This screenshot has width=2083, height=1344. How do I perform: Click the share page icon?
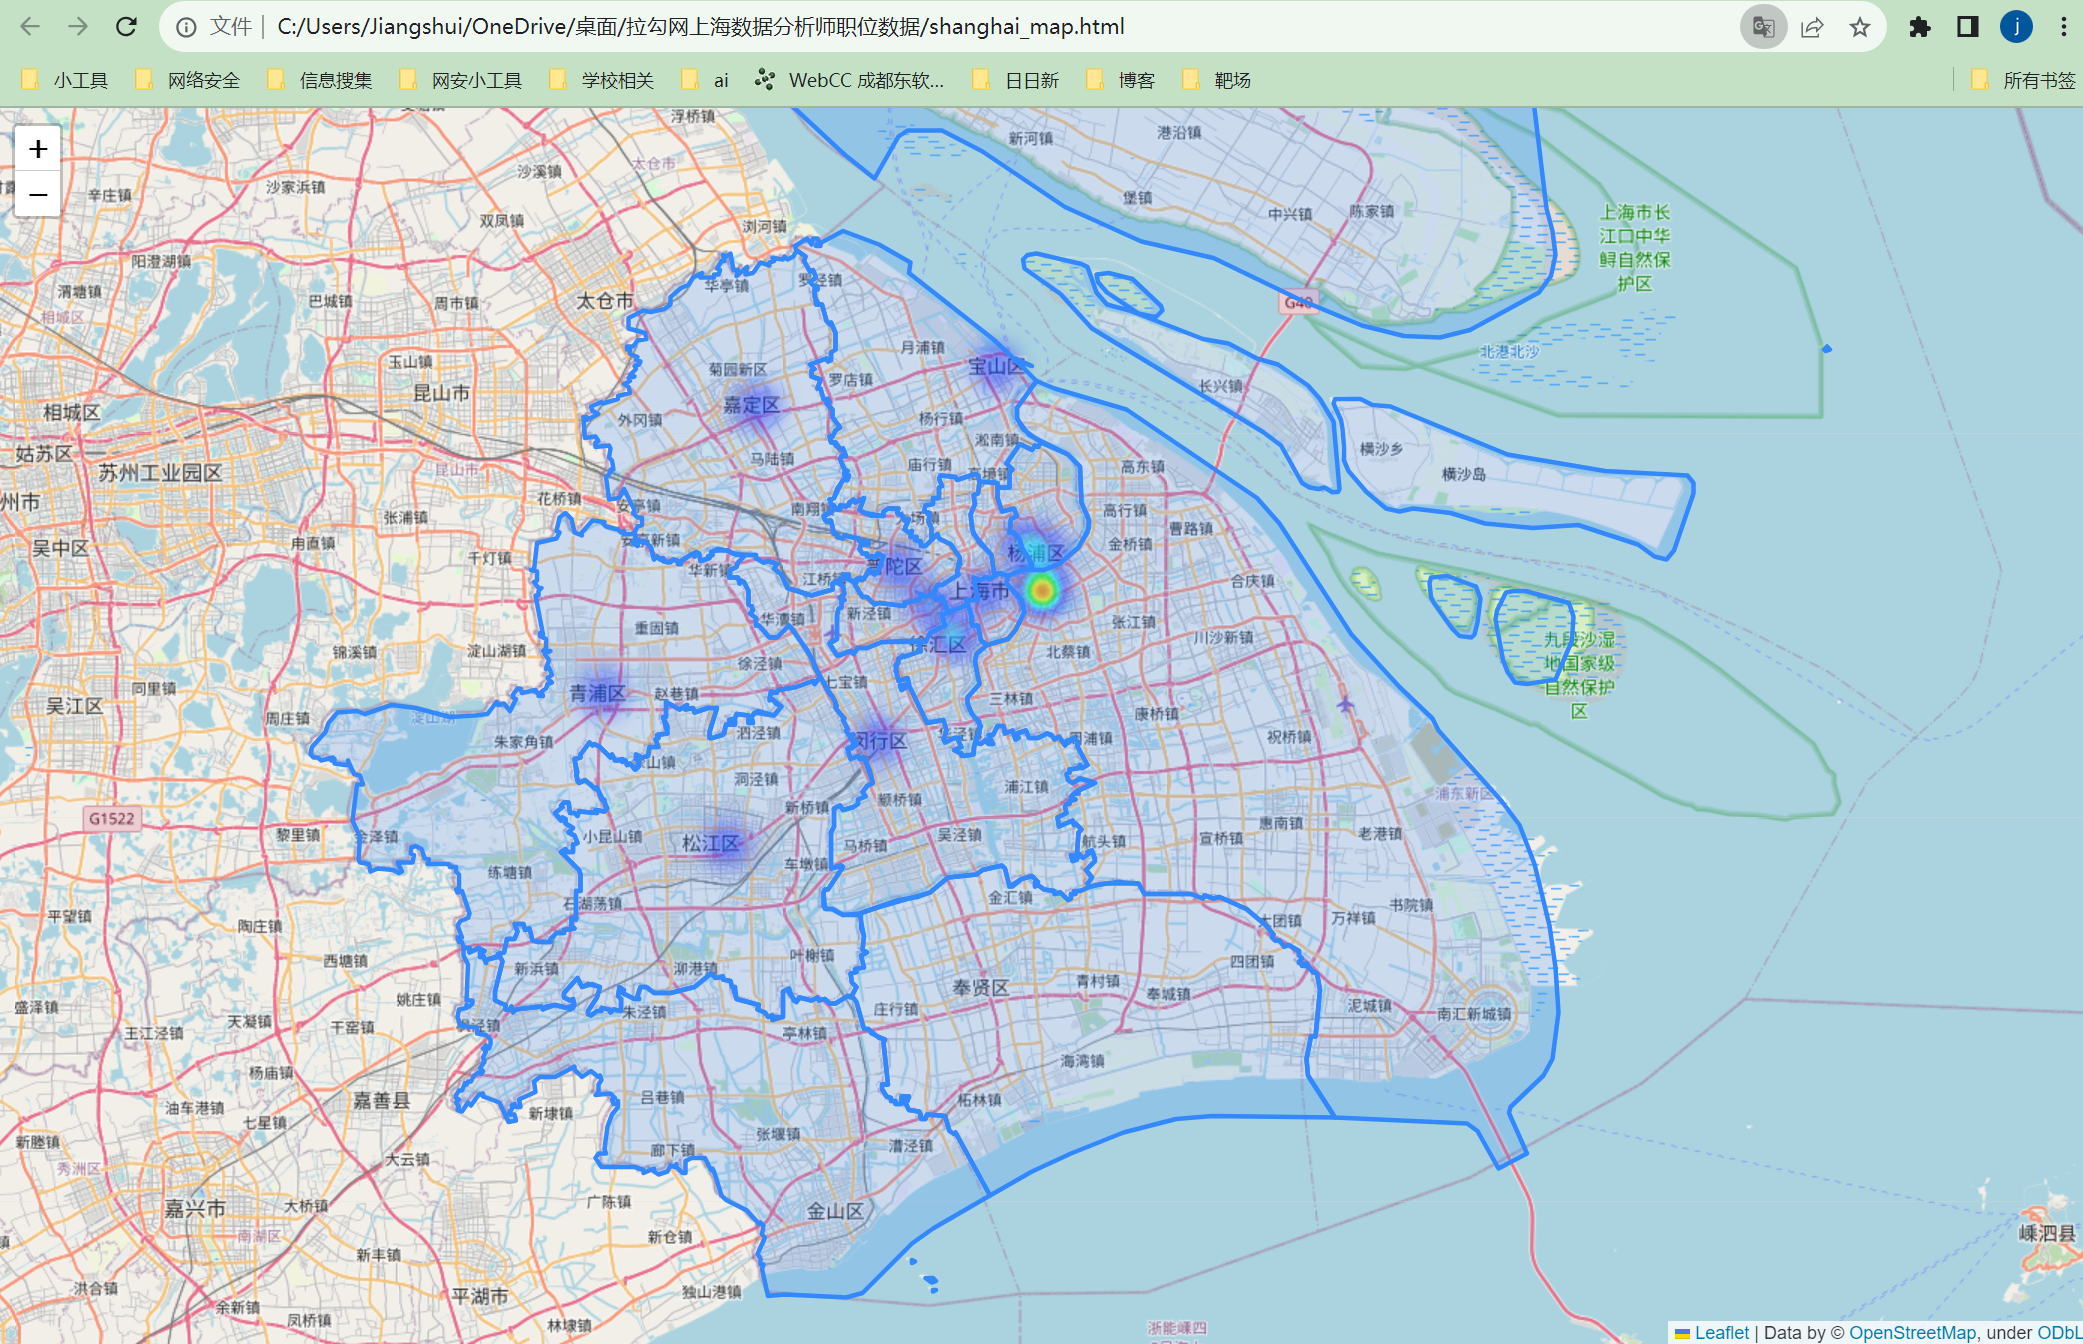(x=1812, y=27)
